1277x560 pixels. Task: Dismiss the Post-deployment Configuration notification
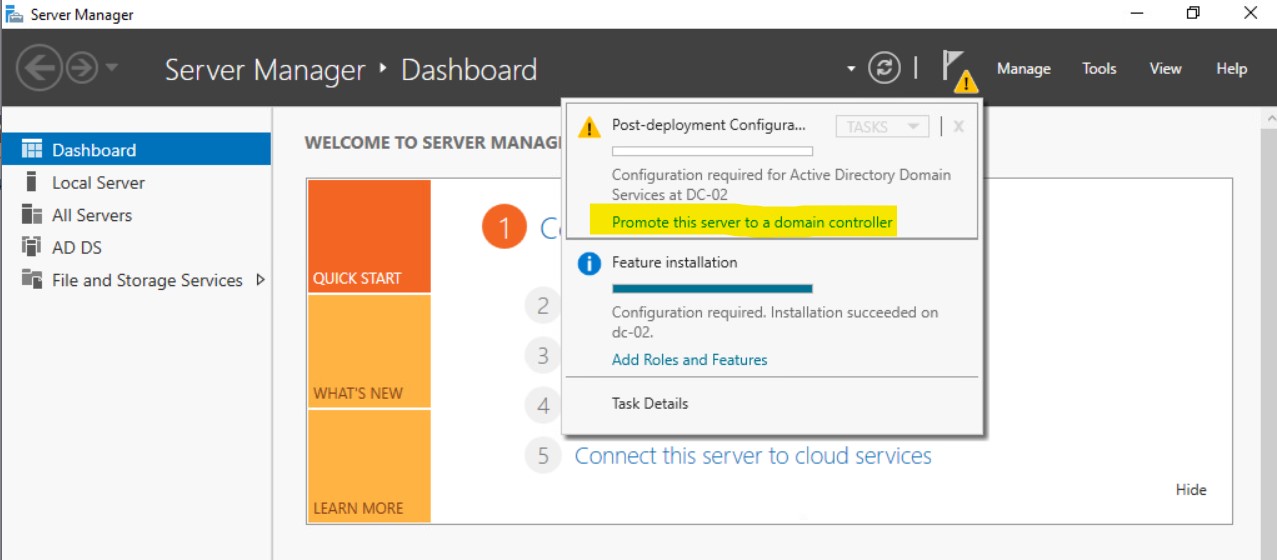[x=958, y=126]
